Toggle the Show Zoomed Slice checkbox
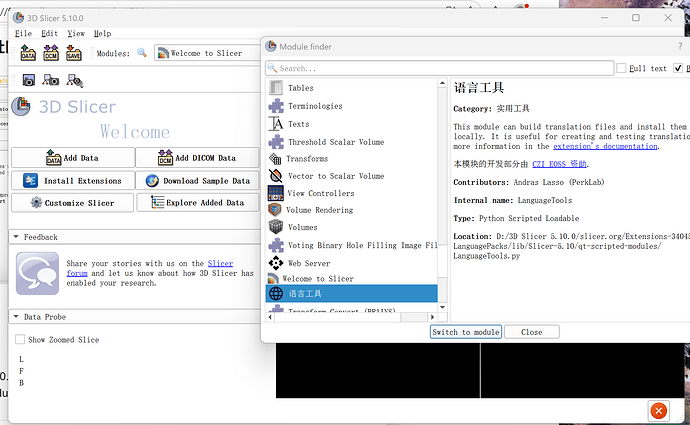690x425 pixels. point(20,340)
